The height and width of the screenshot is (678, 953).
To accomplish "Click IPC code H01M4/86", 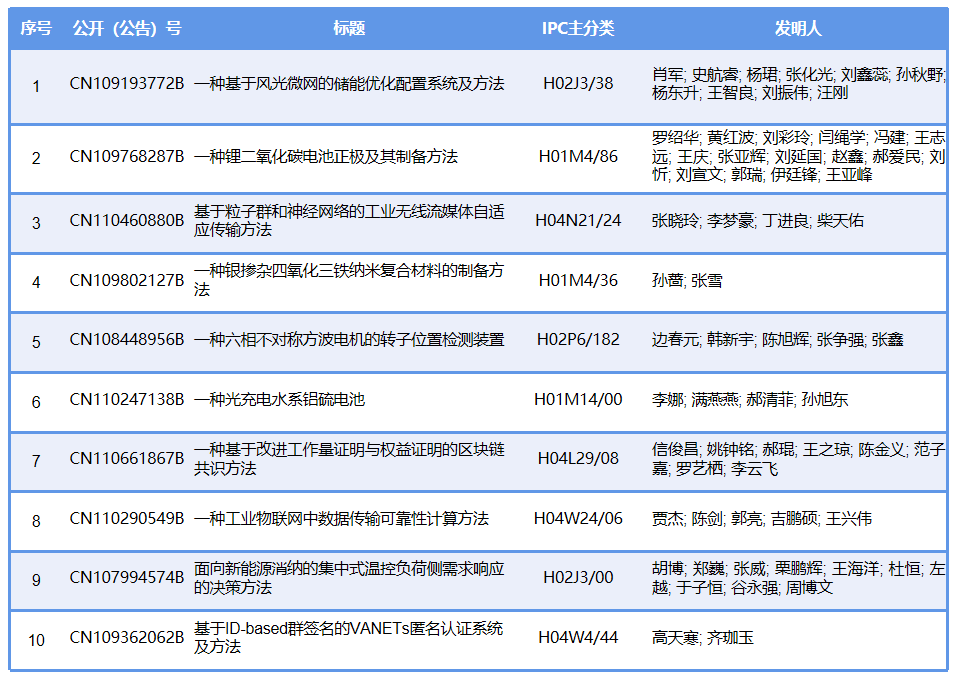I will (578, 156).
